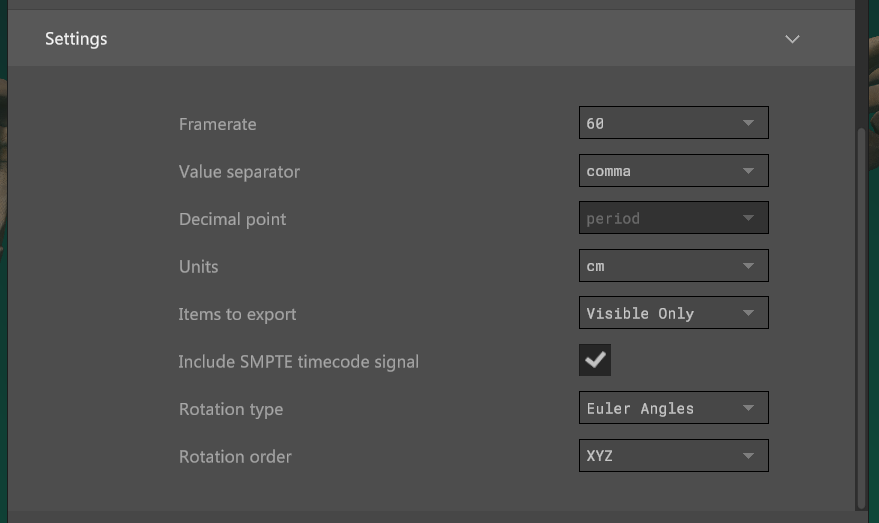Open the dropdown showing Euler Angles
Image resolution: width=879 pixels, height=523 pixels.
(672, 408)
